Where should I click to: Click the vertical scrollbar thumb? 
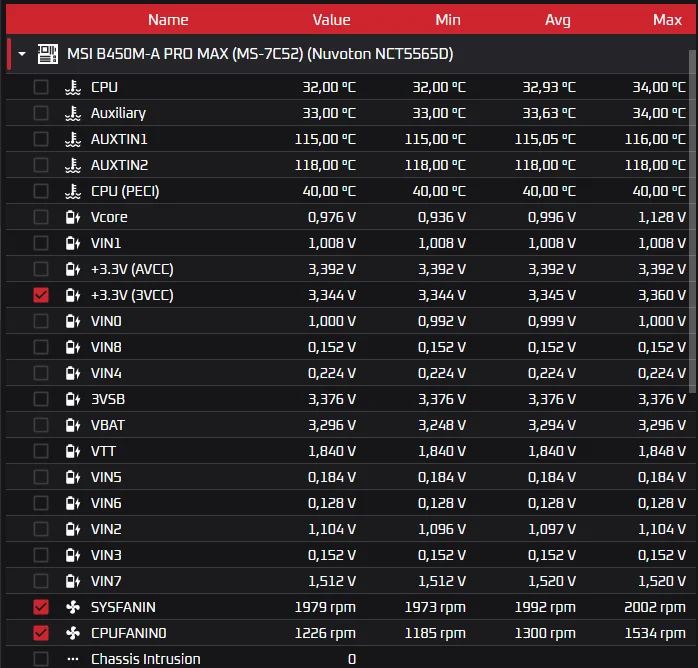click(692, 221)
